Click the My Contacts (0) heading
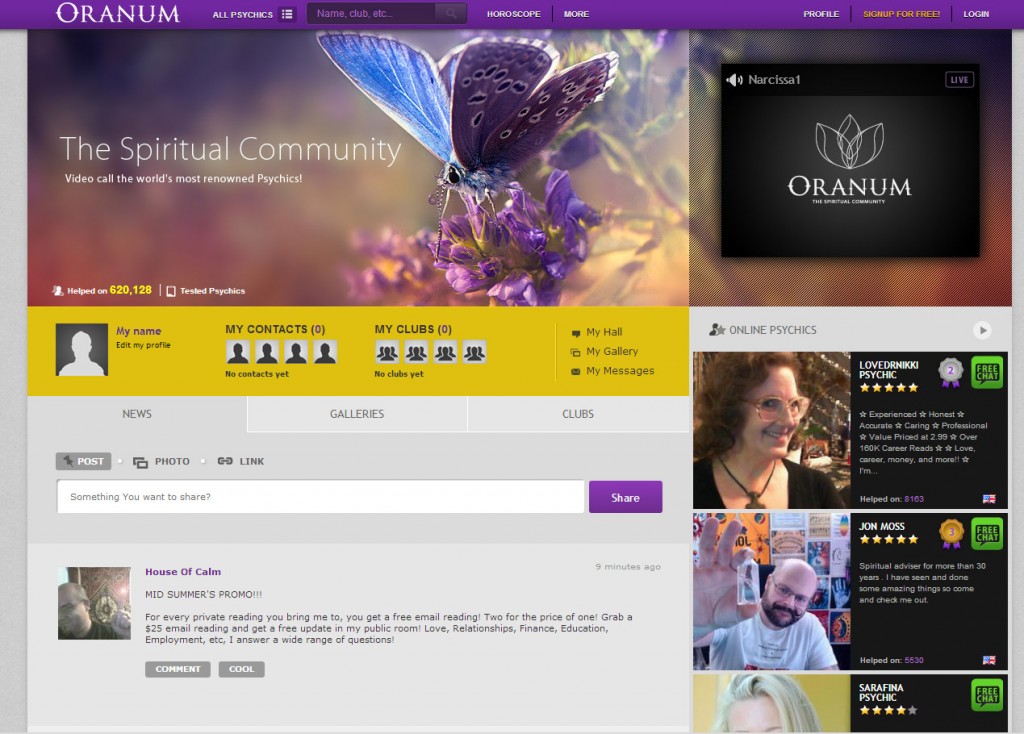Viewport: 1024px width, 734px height. point(275,329)
